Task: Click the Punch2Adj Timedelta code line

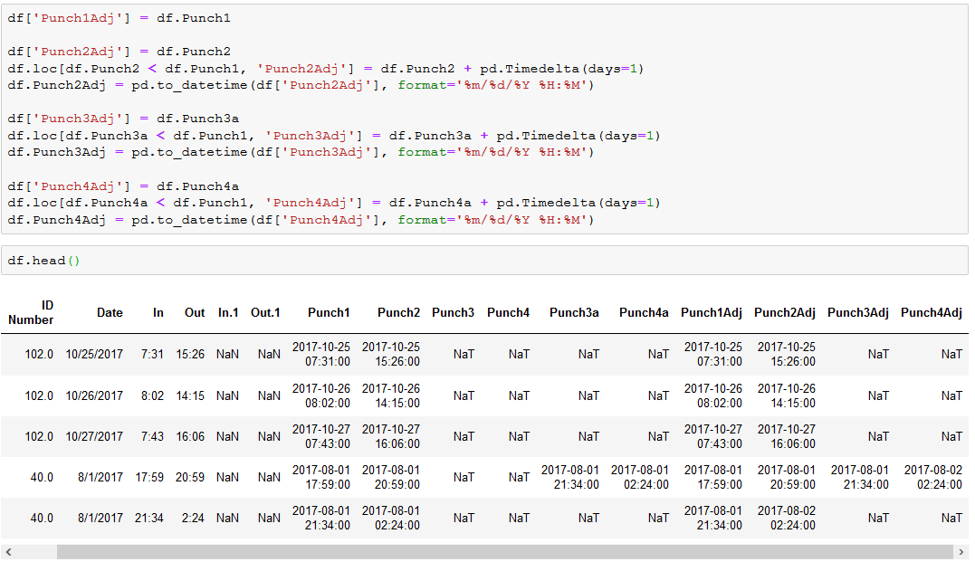Action: click(326, 69)
